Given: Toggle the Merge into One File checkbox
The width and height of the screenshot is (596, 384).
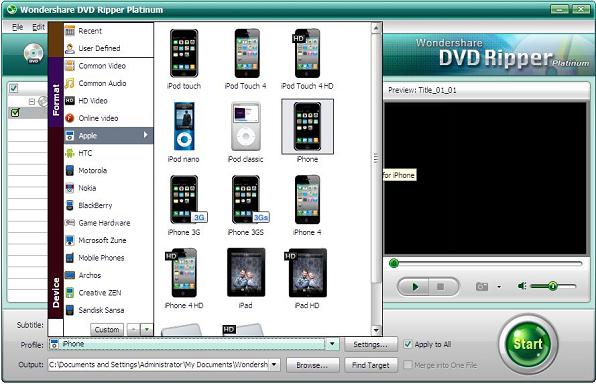Looking at the screenshot, I should [407, 365].
